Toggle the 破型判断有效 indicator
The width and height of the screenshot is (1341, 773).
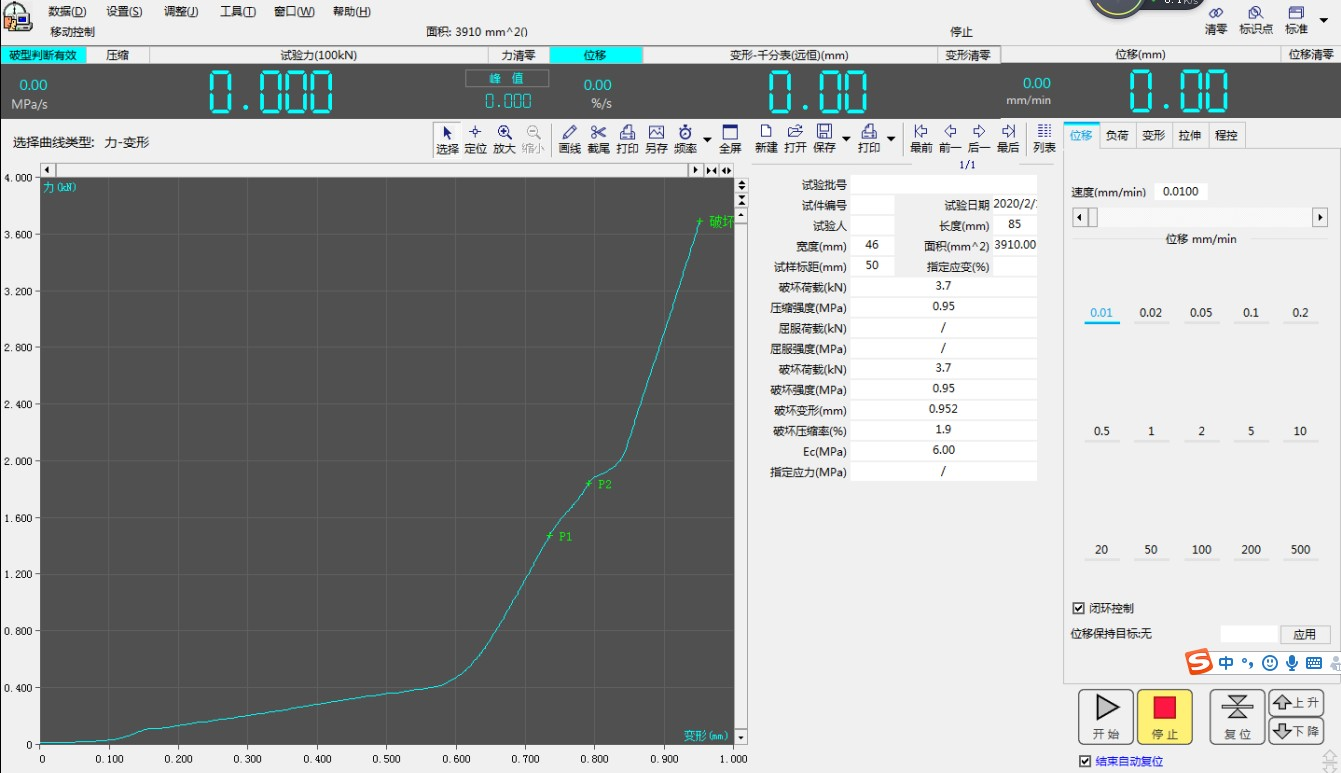(42, 55)
